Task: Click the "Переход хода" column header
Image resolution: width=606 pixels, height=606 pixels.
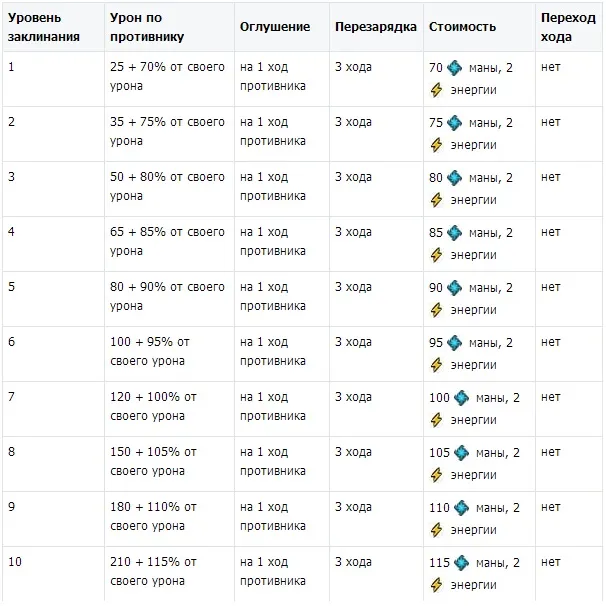Action: [566, 28]
